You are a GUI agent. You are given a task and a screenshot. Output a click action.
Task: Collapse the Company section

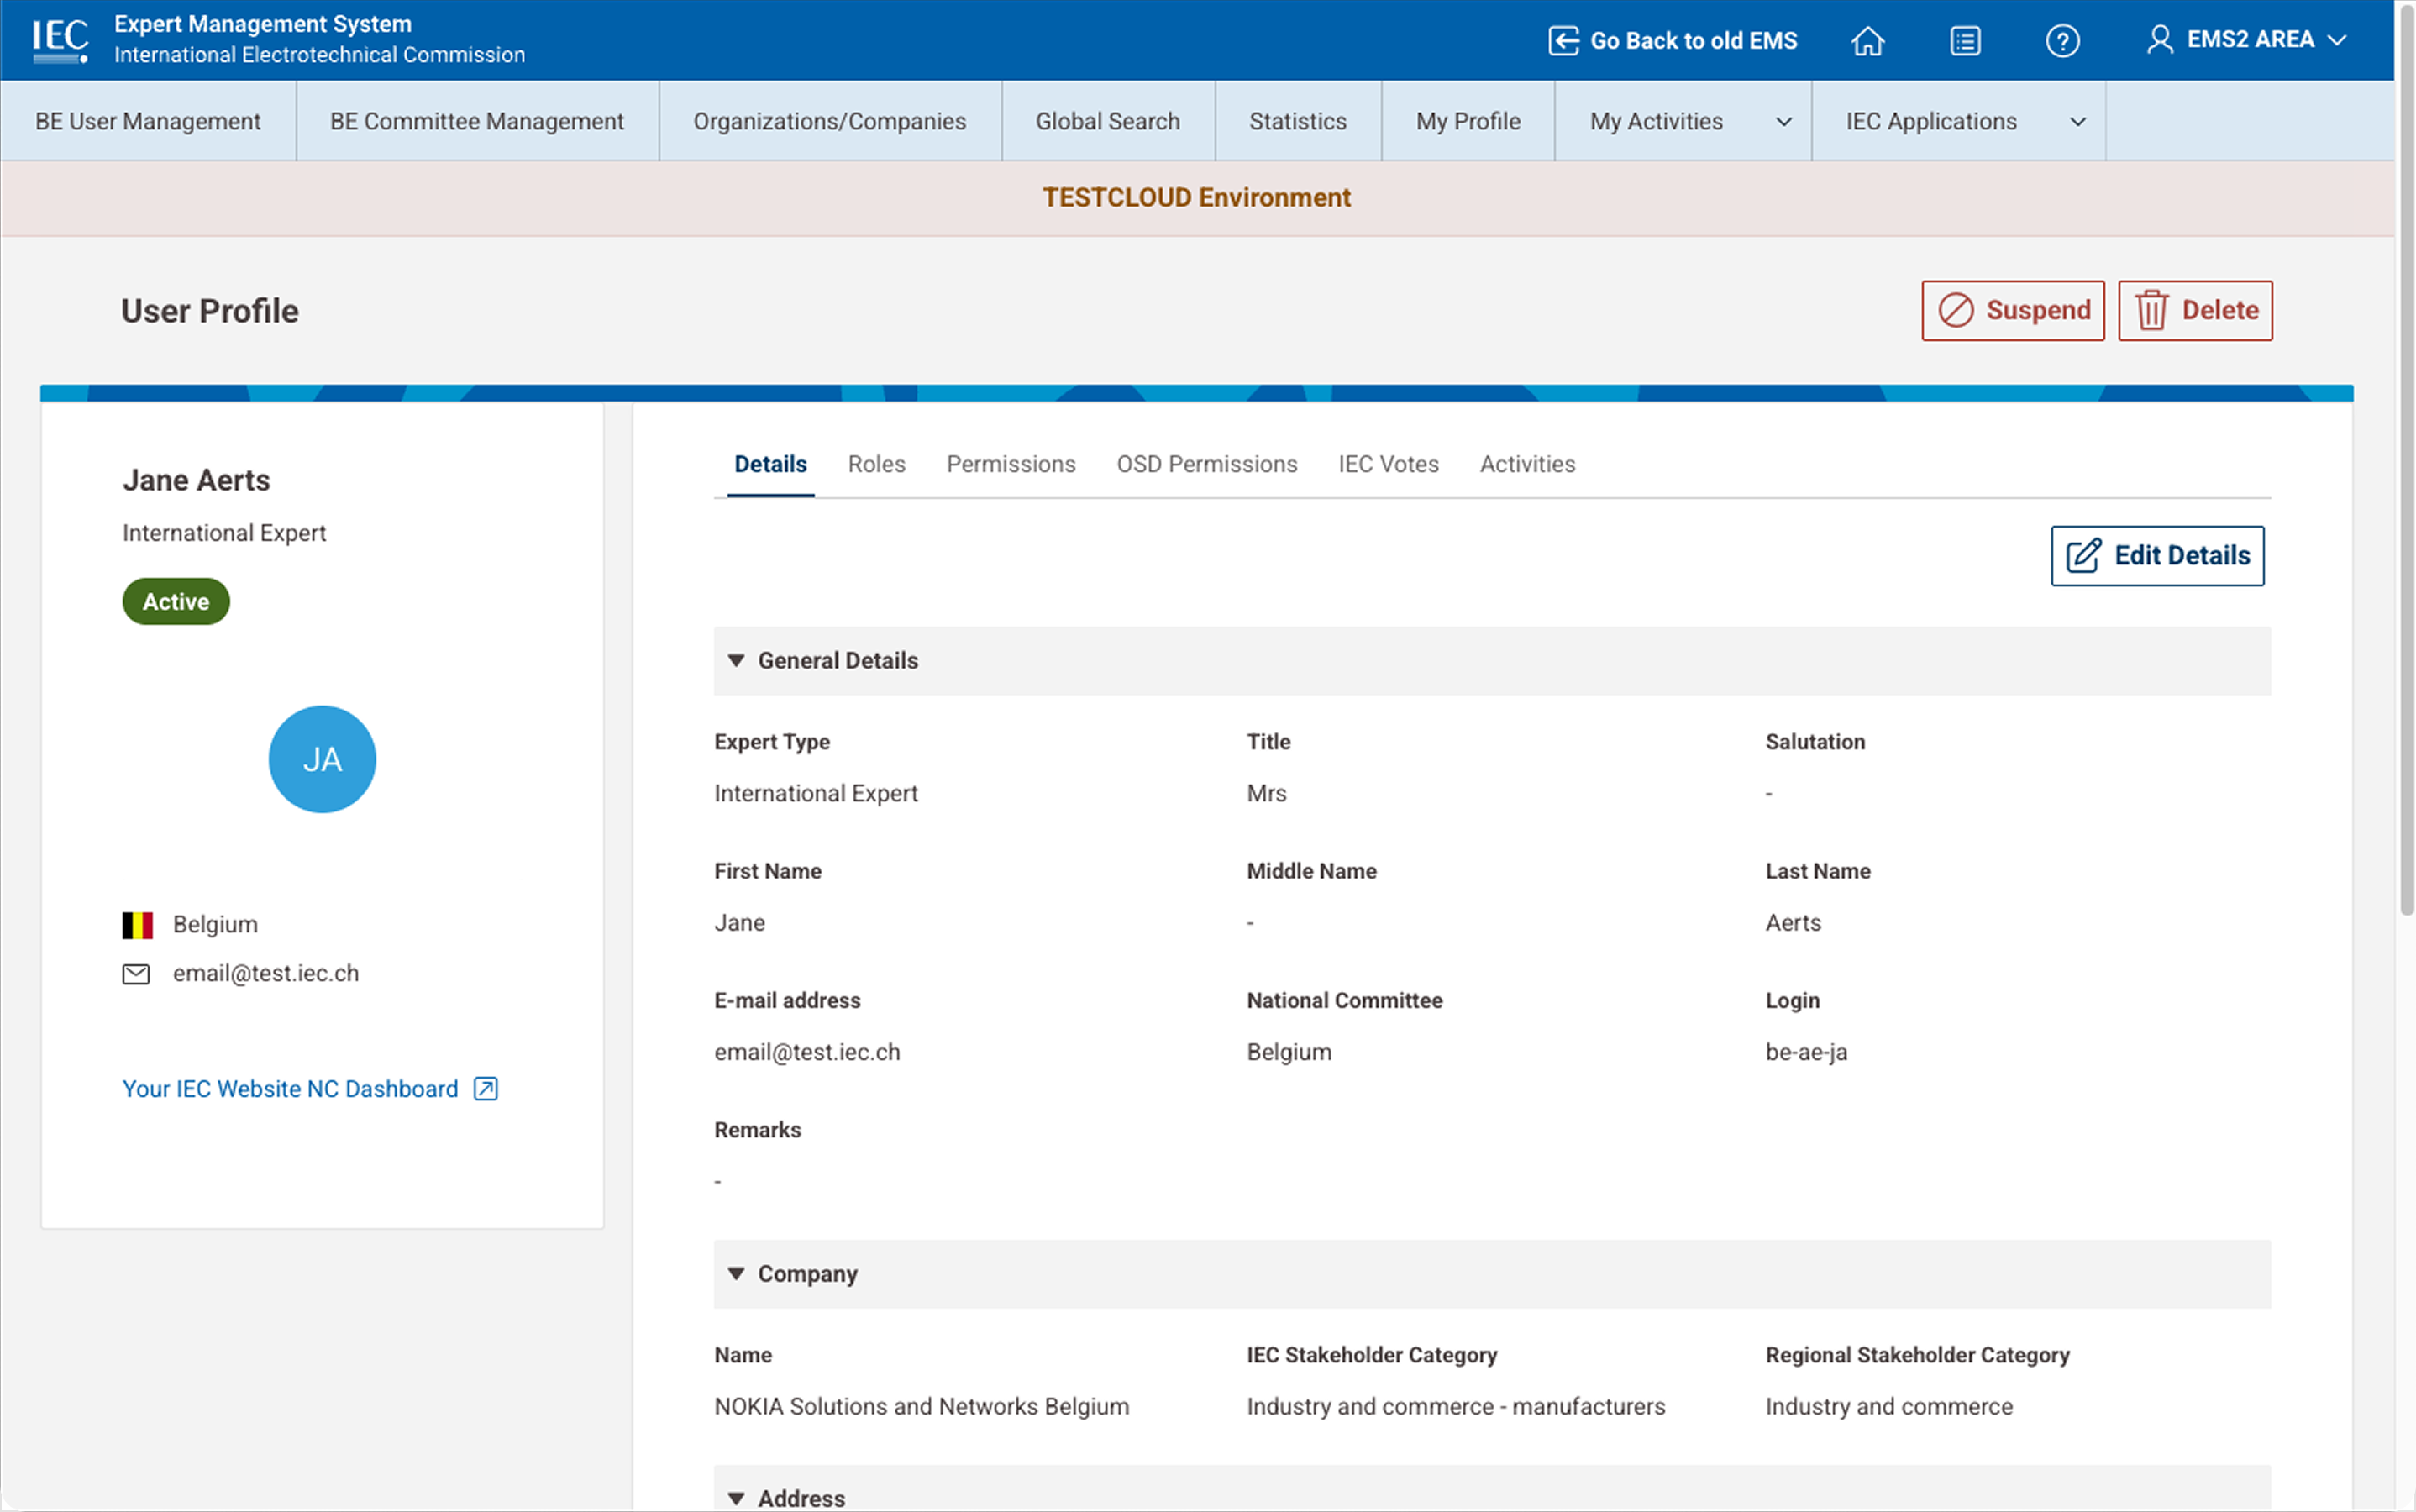736,1274
